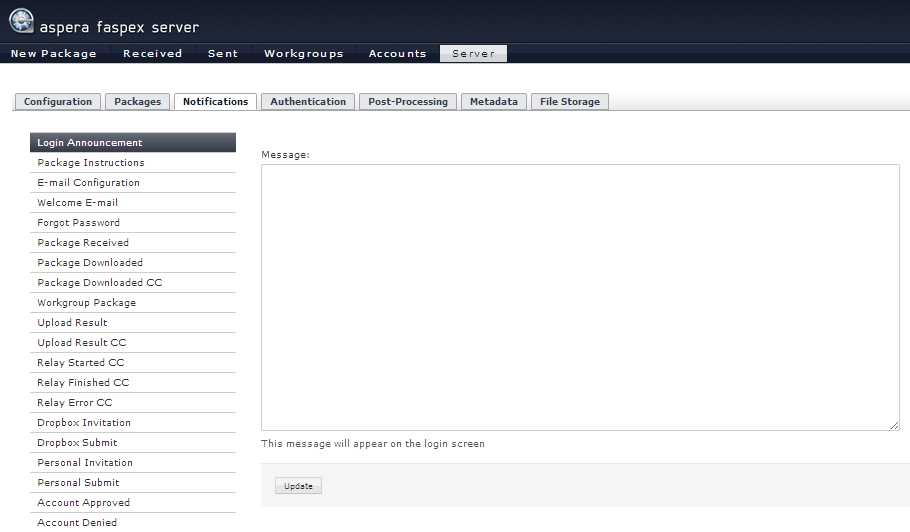Select Account Denied notification
Image resolution: width=910 pixels, height=532 pixels.
click(133, 523)
